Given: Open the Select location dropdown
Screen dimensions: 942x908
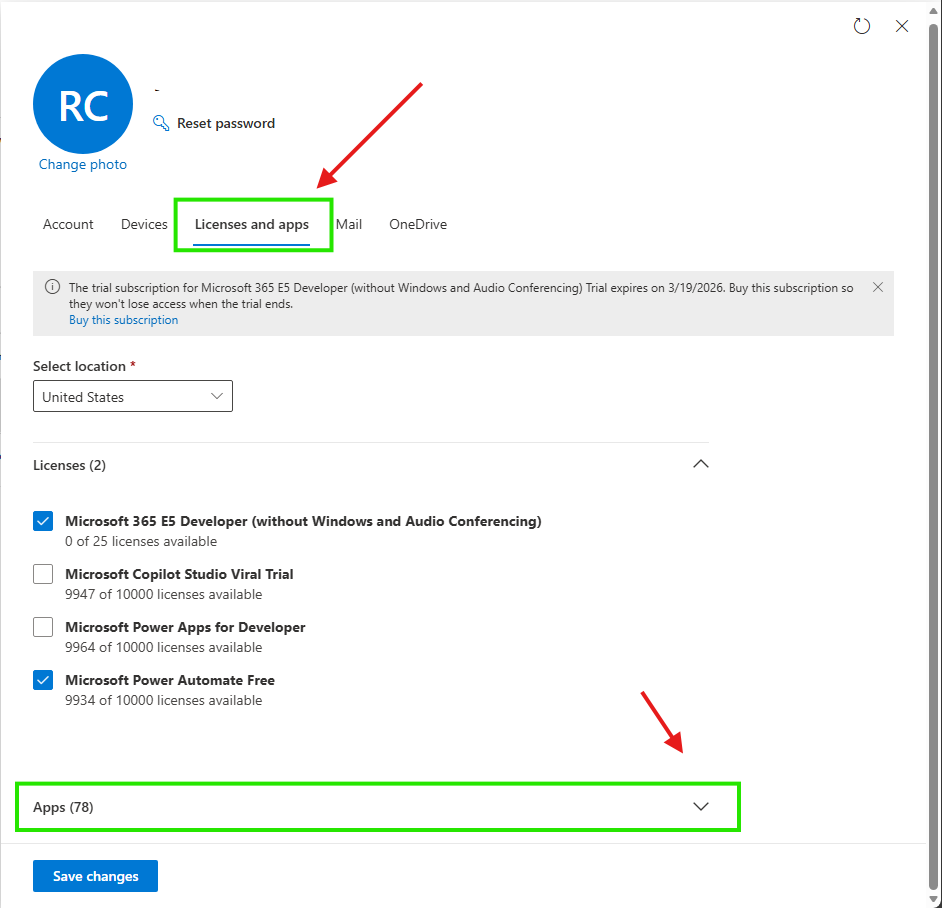Looking at the screenshot, I should coord(133,396).
